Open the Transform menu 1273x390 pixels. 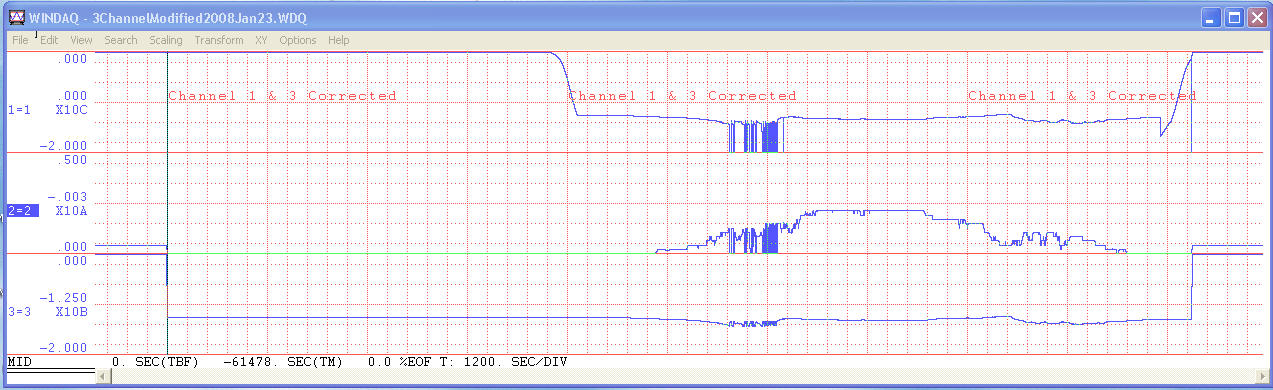[x=219, y=40]
